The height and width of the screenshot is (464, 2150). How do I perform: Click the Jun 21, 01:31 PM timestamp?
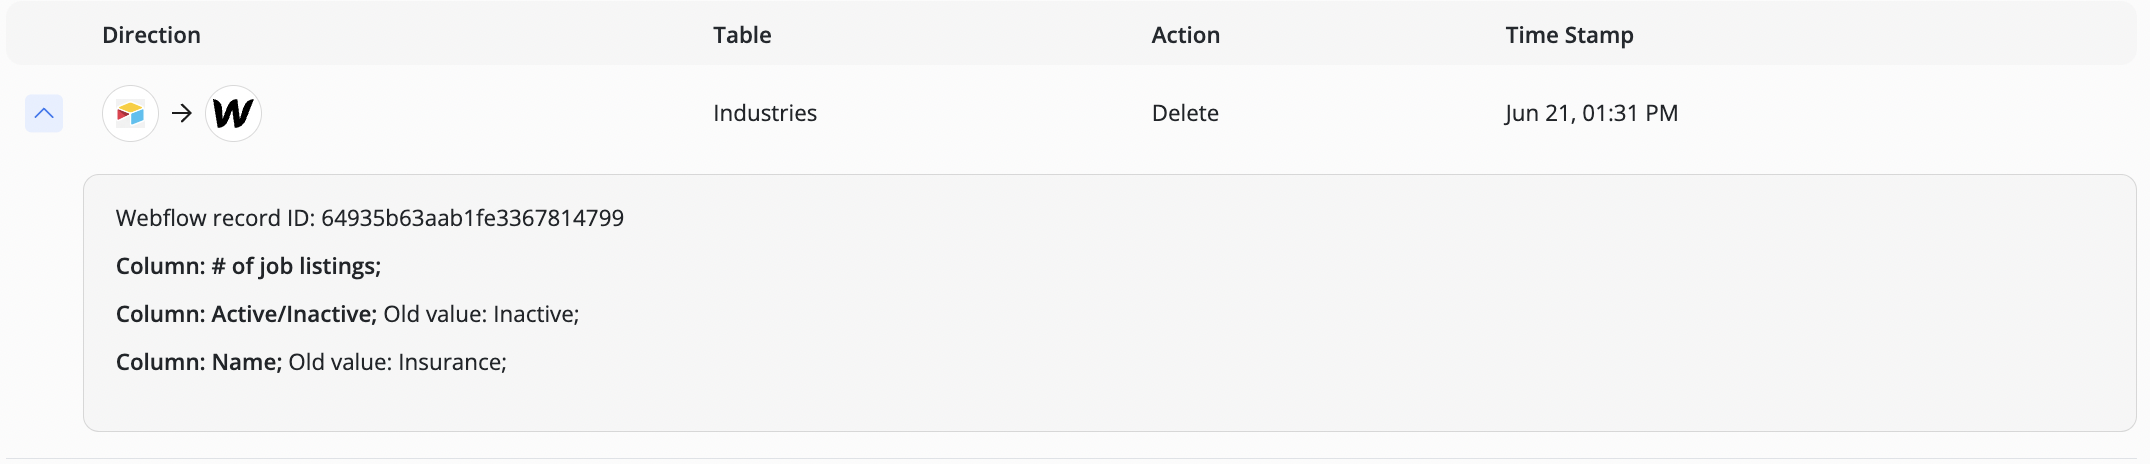pos(1591,113)
